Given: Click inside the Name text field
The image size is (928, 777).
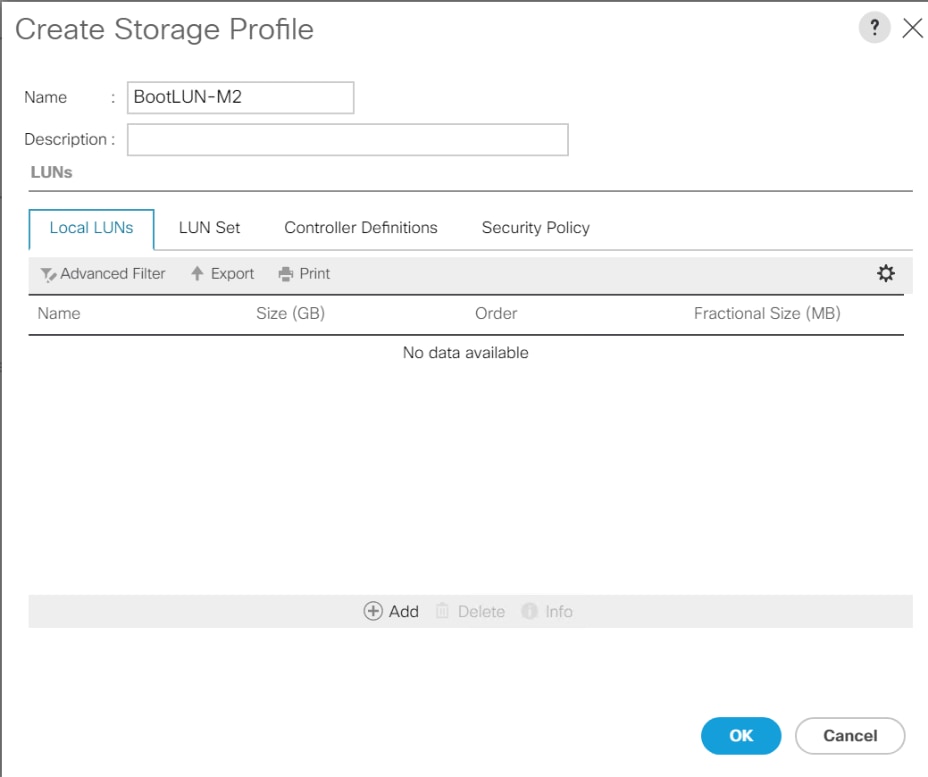Looking at the screenshot, I should 240,97.
